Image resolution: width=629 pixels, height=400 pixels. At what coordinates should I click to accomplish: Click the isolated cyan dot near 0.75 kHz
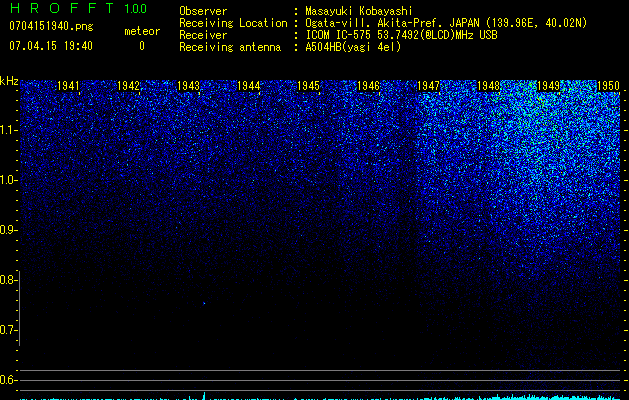(204, 303)
